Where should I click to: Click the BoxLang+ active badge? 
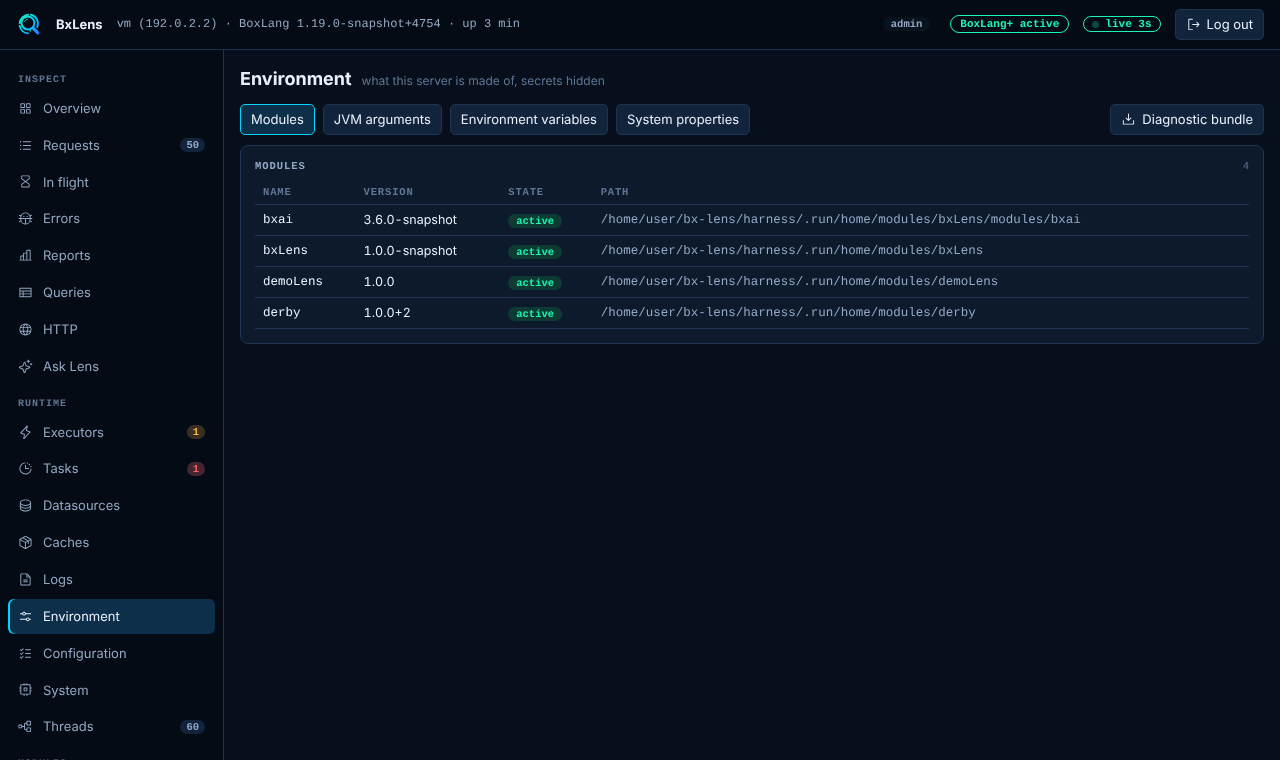coord(1009,24)
